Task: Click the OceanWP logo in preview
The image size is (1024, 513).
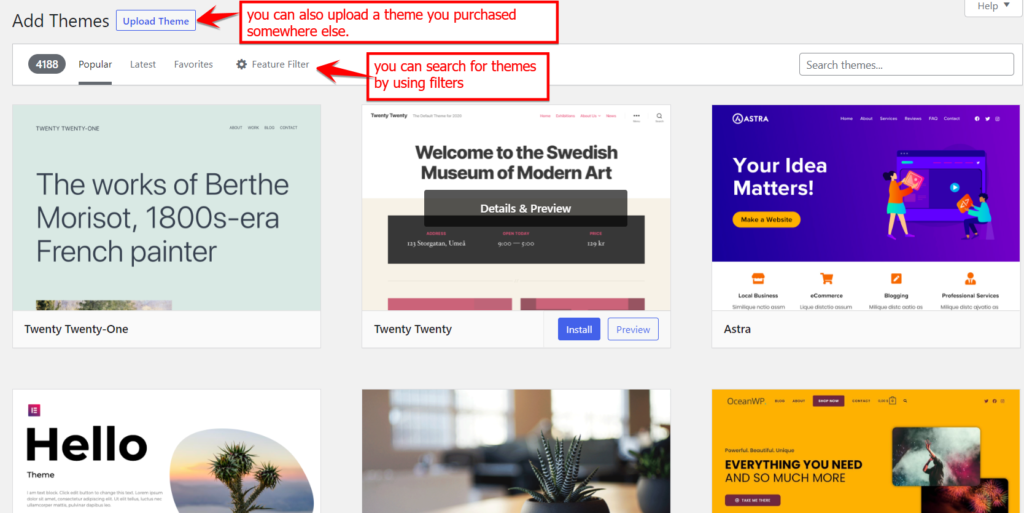Action: point(746,401)
